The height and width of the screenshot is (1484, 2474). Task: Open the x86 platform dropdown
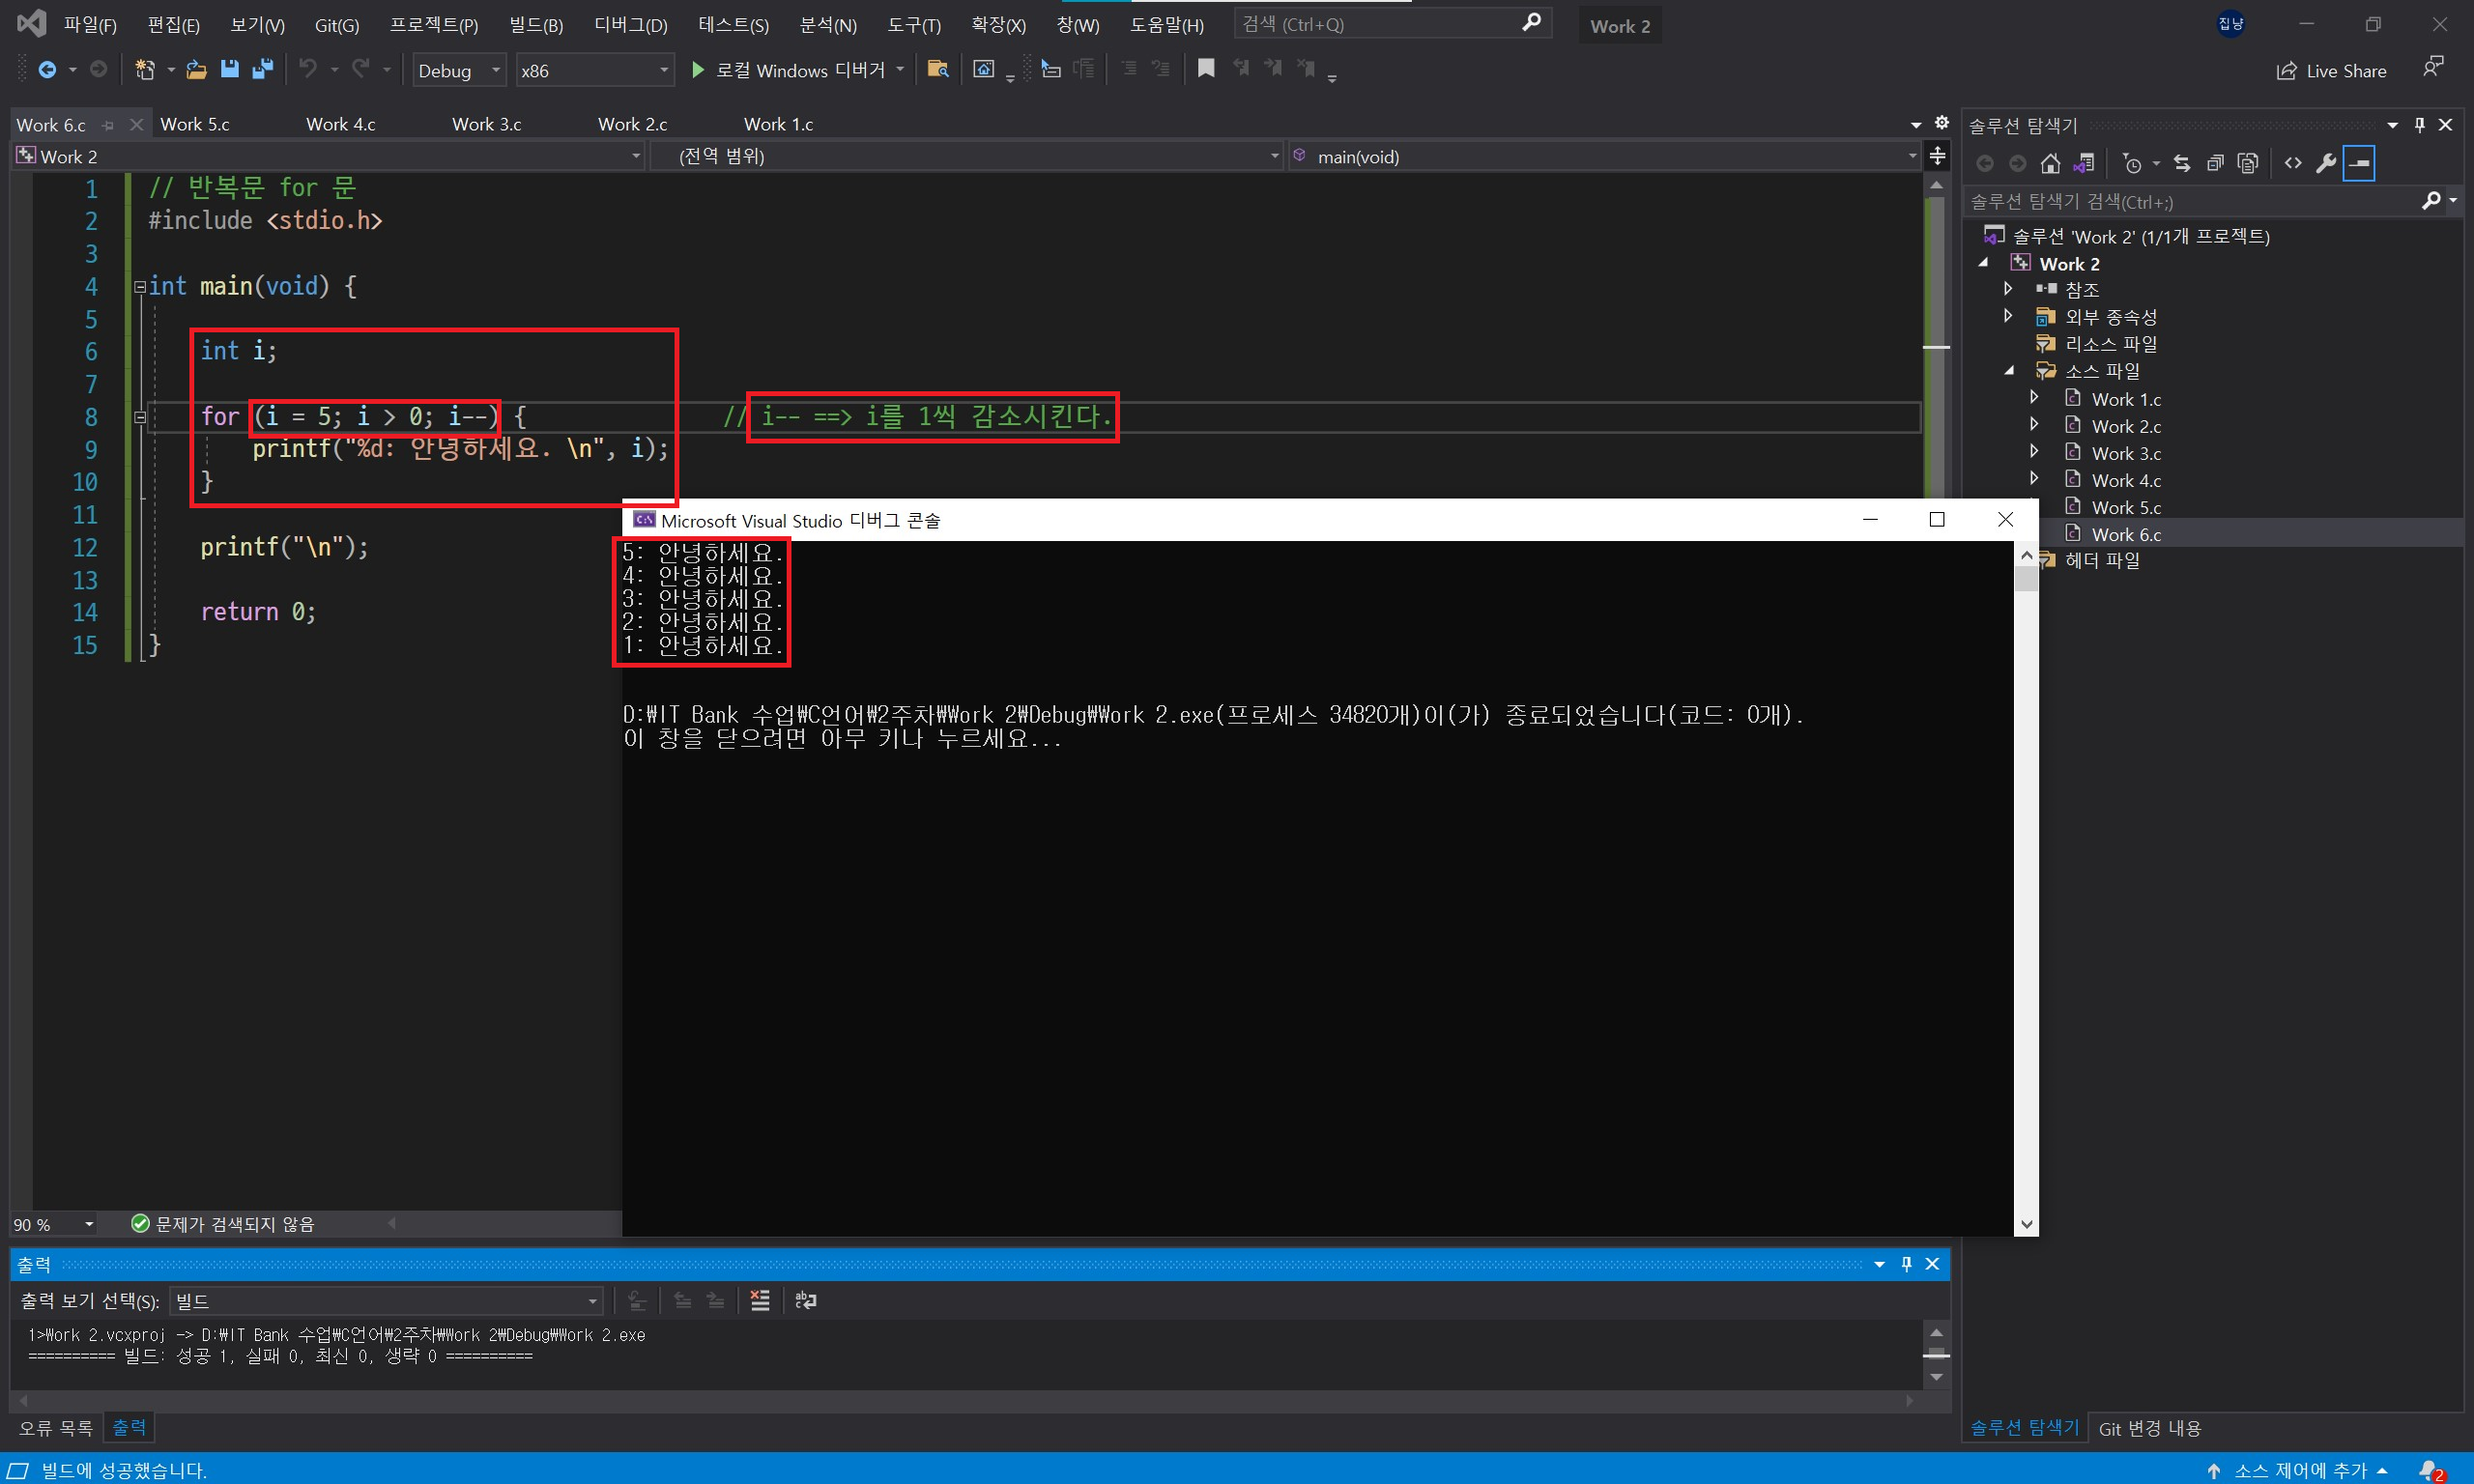coord(593,70)
